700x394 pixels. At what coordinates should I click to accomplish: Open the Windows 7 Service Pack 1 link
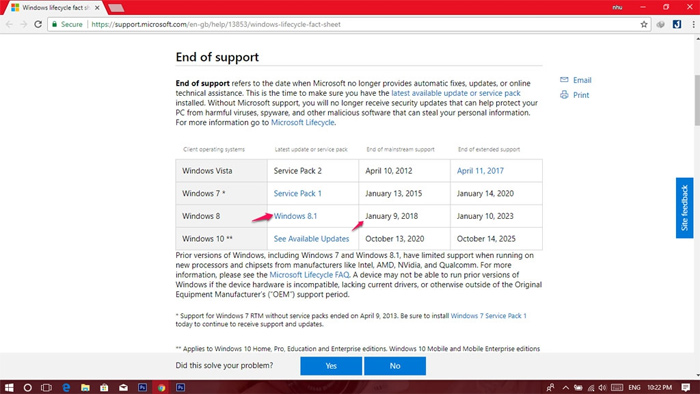pos(488,315)
